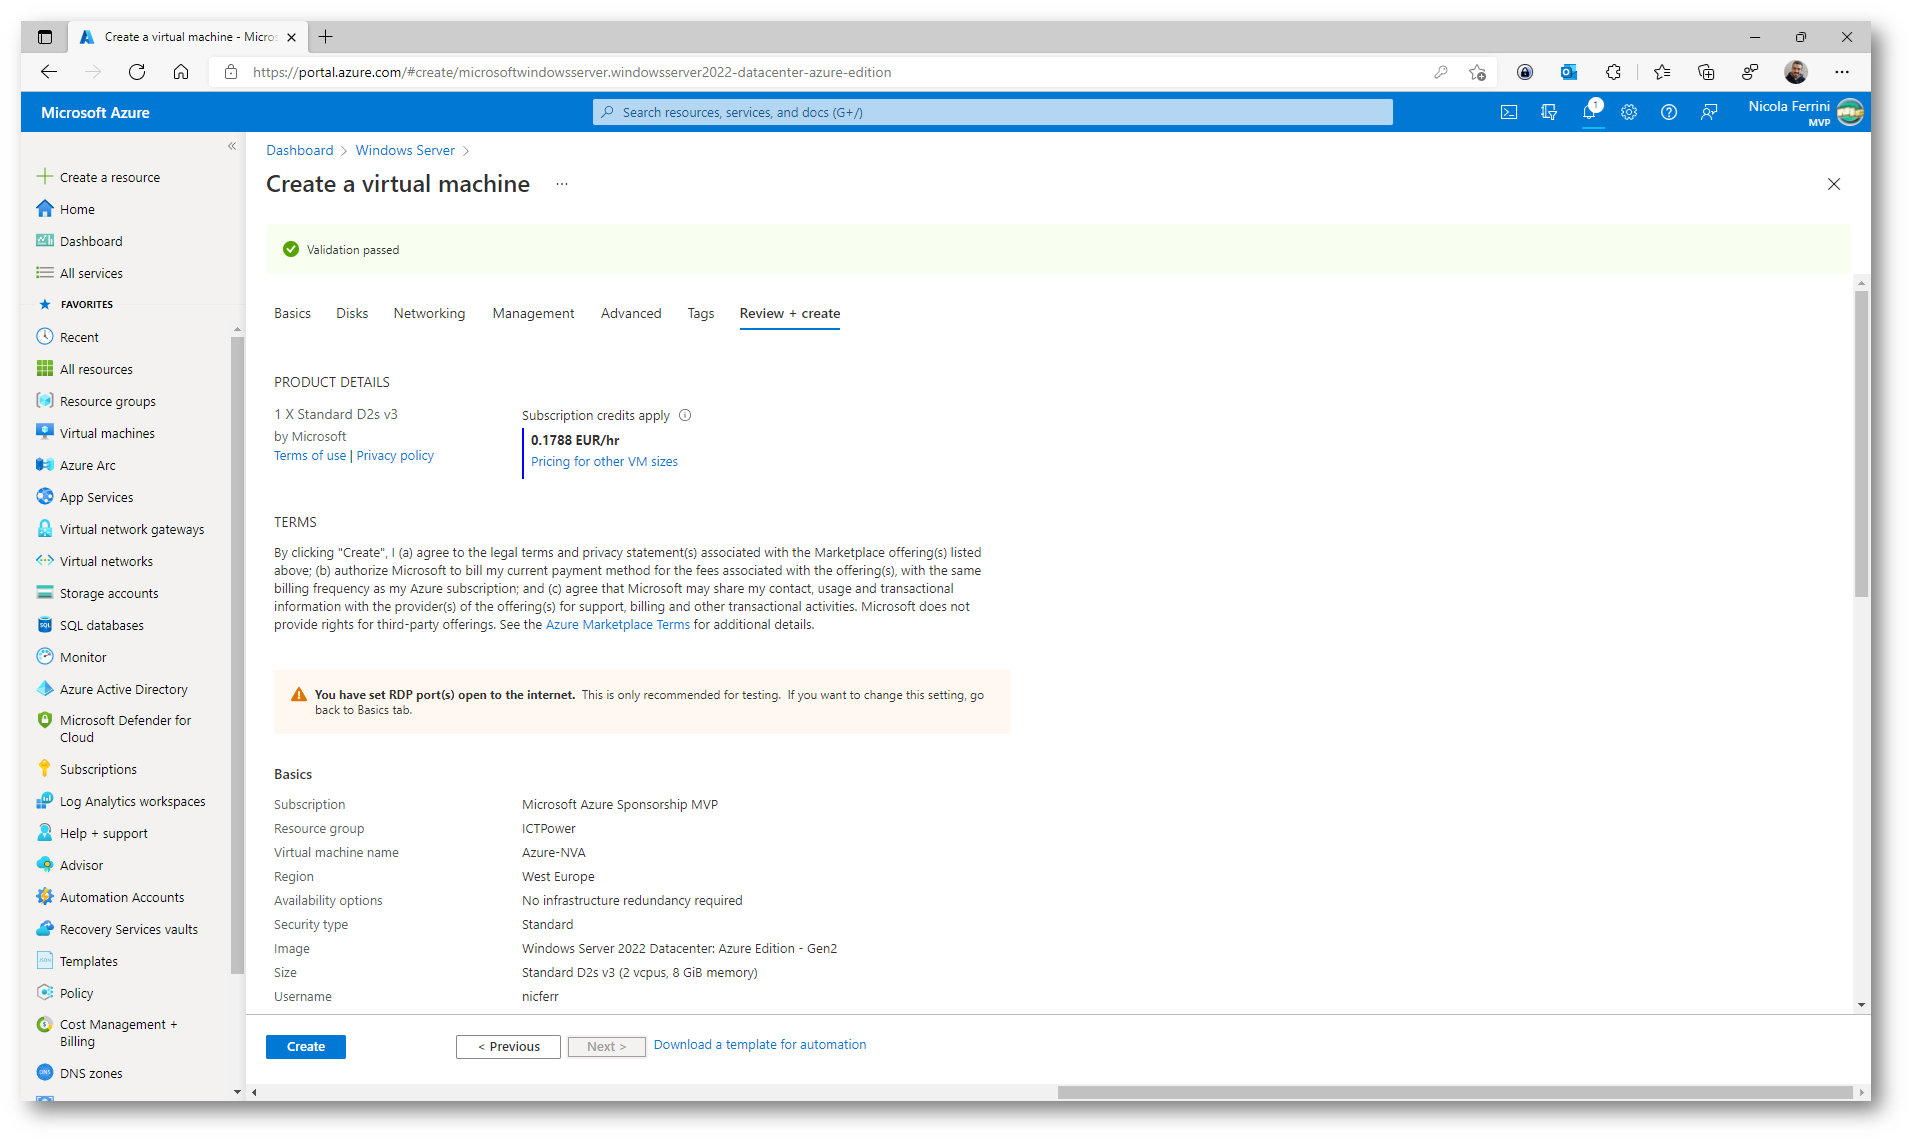Click the Create a resource plus icon
This screenshot has width=1913, height=1143.
pyautogui.click(x=44, y=177)
